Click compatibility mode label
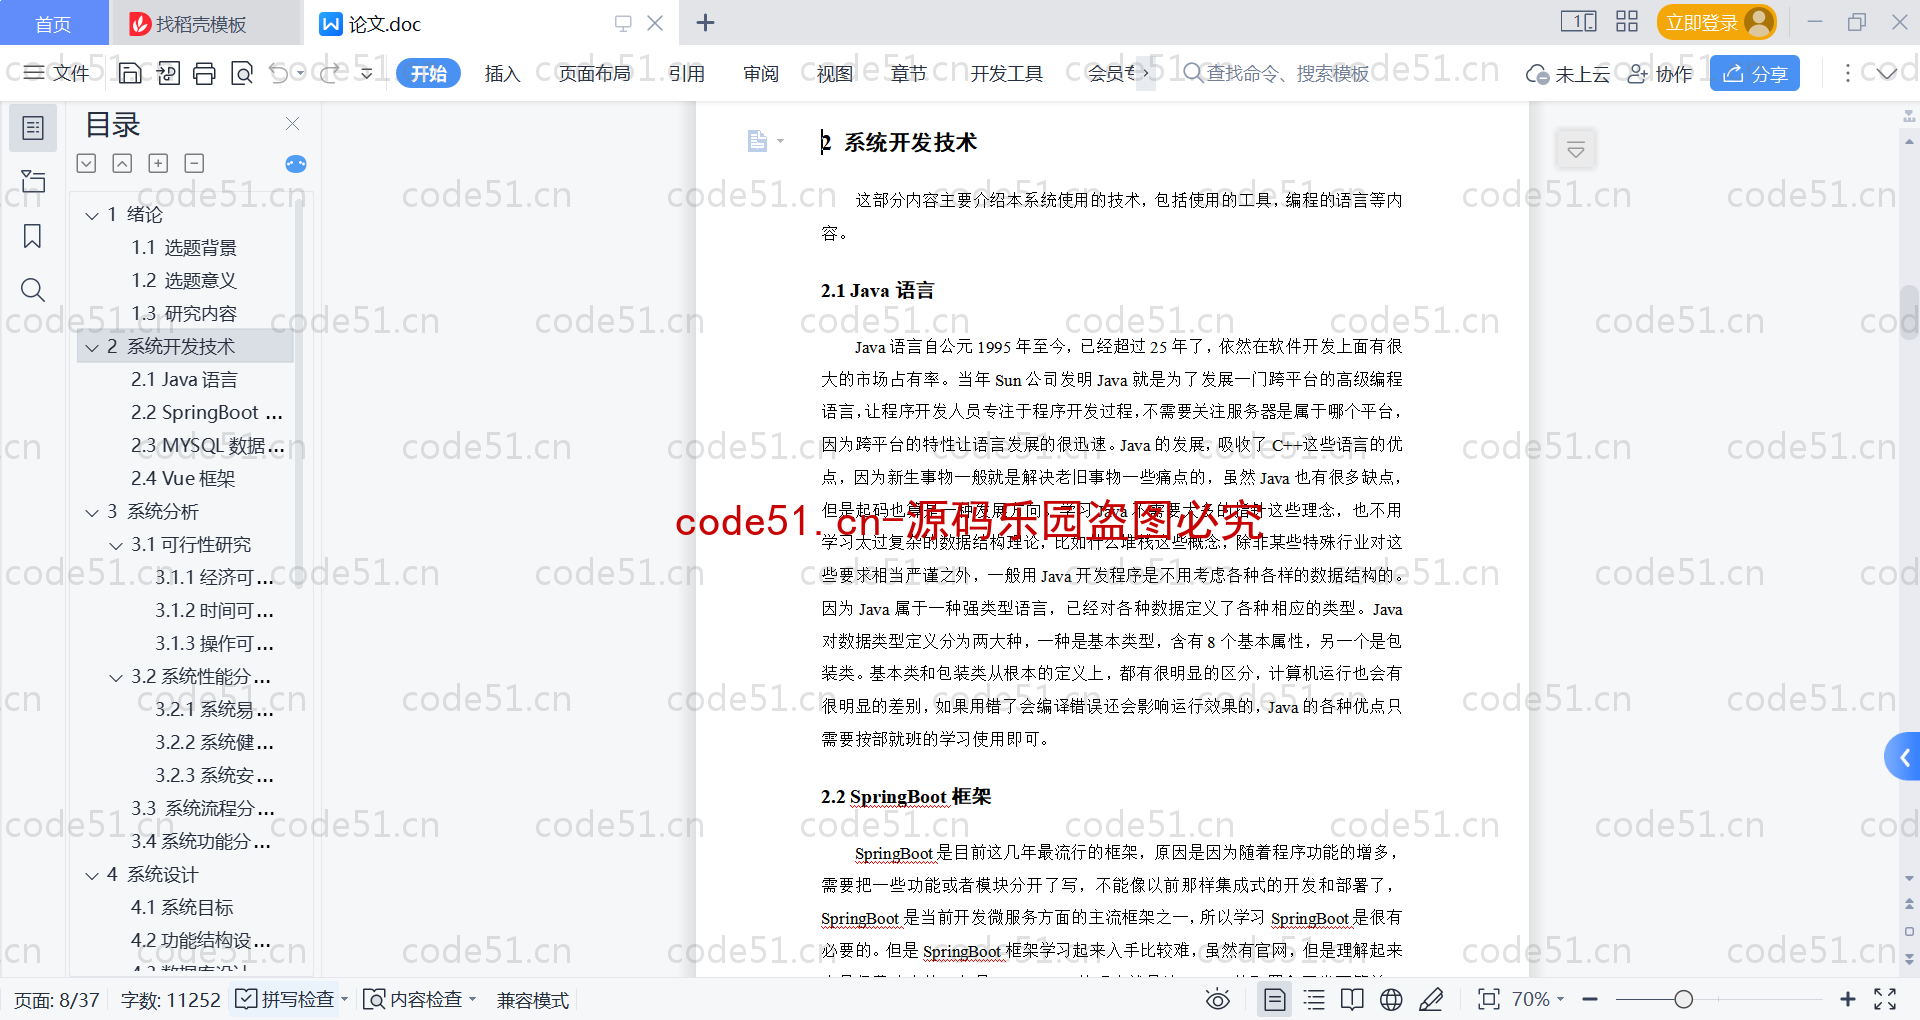 pyautogui.click(x=533, y=1000)
